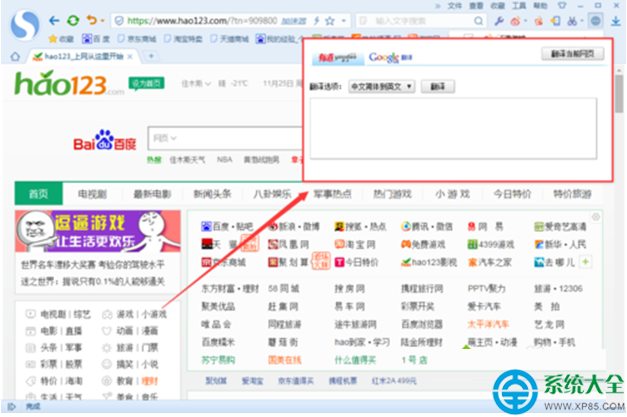Expand the 中文简体到英文 translation dropdown
Viewport: 627px width, 417px height.
click(381, 87)
